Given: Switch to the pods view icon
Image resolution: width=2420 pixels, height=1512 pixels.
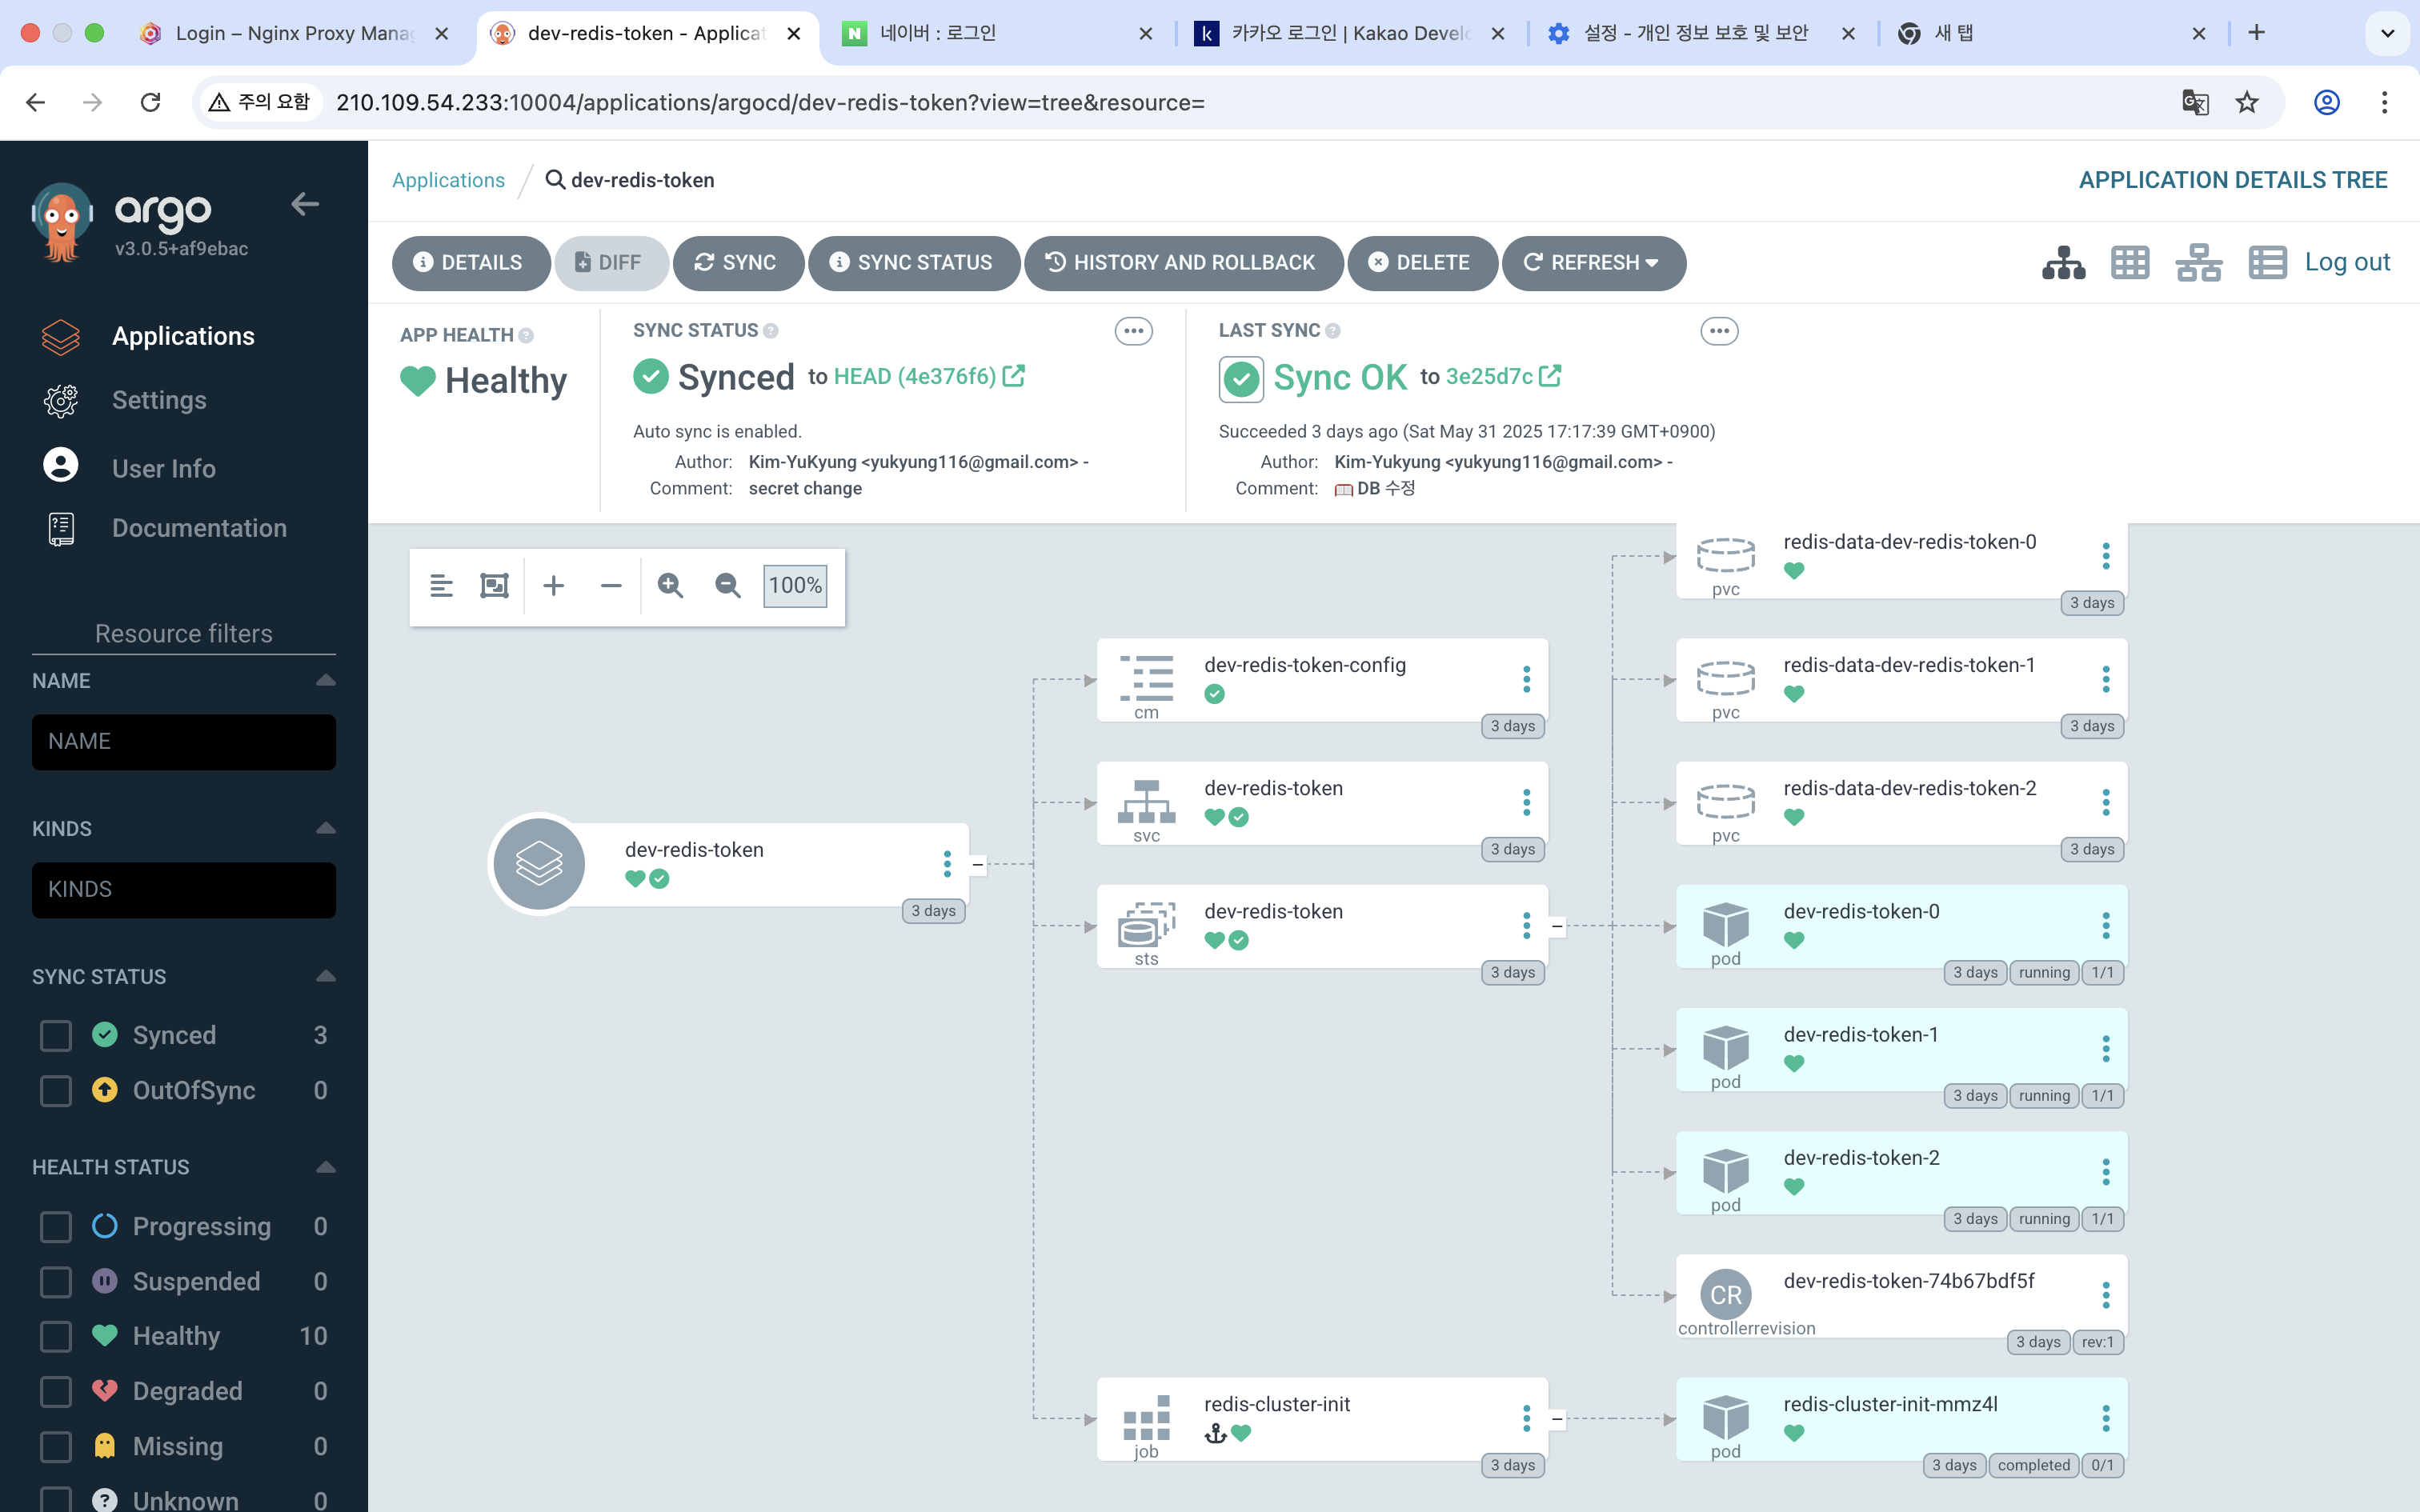Looking at the screenshot, I should click(2130, 263).
